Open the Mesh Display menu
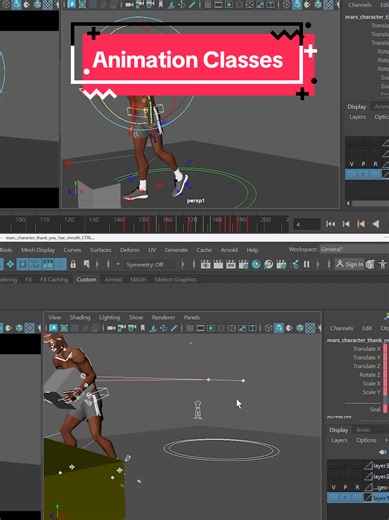The image size is (389, 520). tap(38, 250)
